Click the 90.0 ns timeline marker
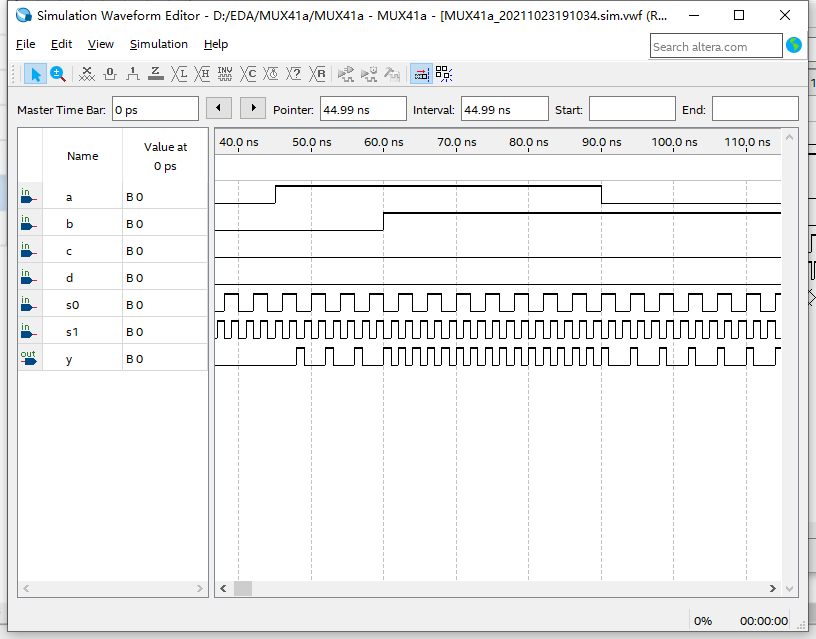This screenshot has width=816, height=639. point(602,142)
